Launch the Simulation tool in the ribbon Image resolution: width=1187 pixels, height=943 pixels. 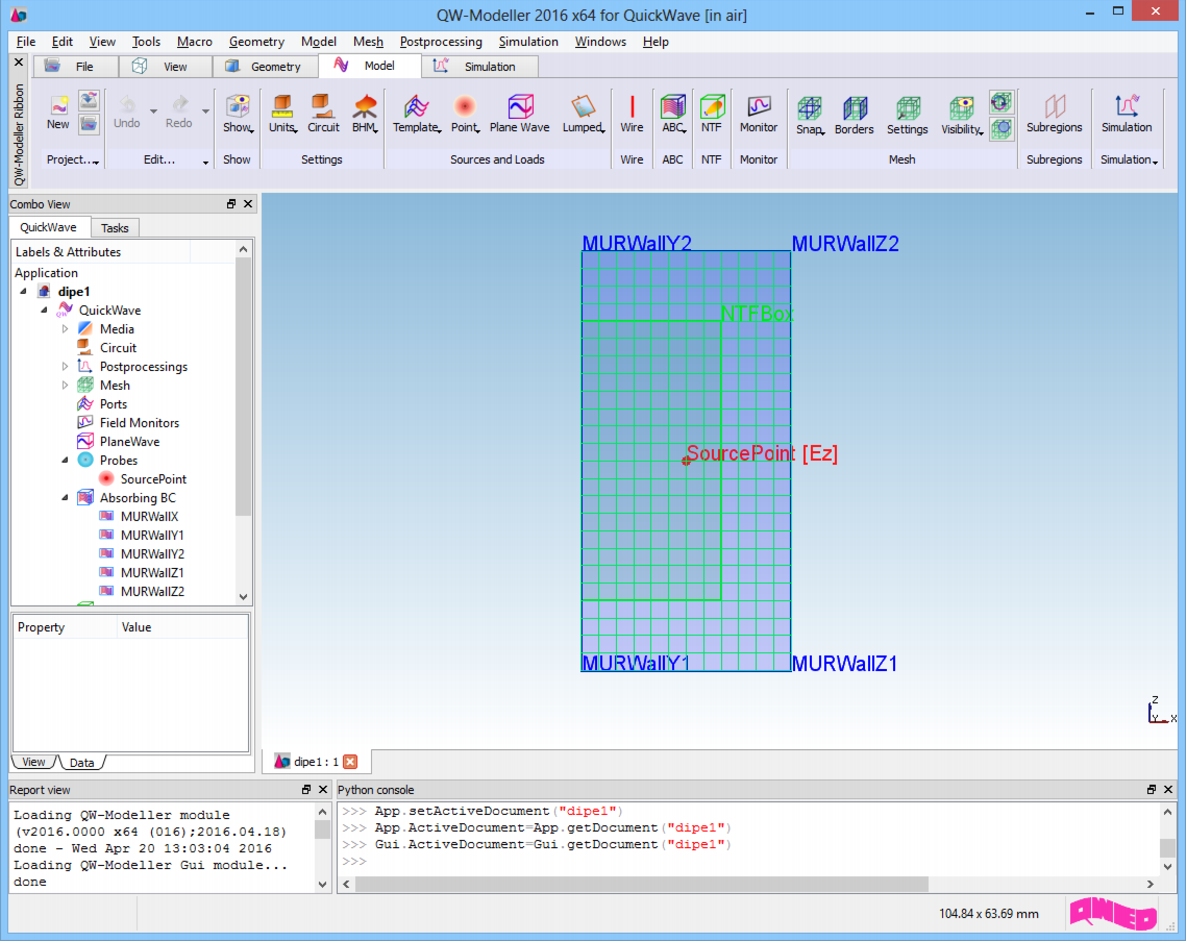[x=1126, y=114]
